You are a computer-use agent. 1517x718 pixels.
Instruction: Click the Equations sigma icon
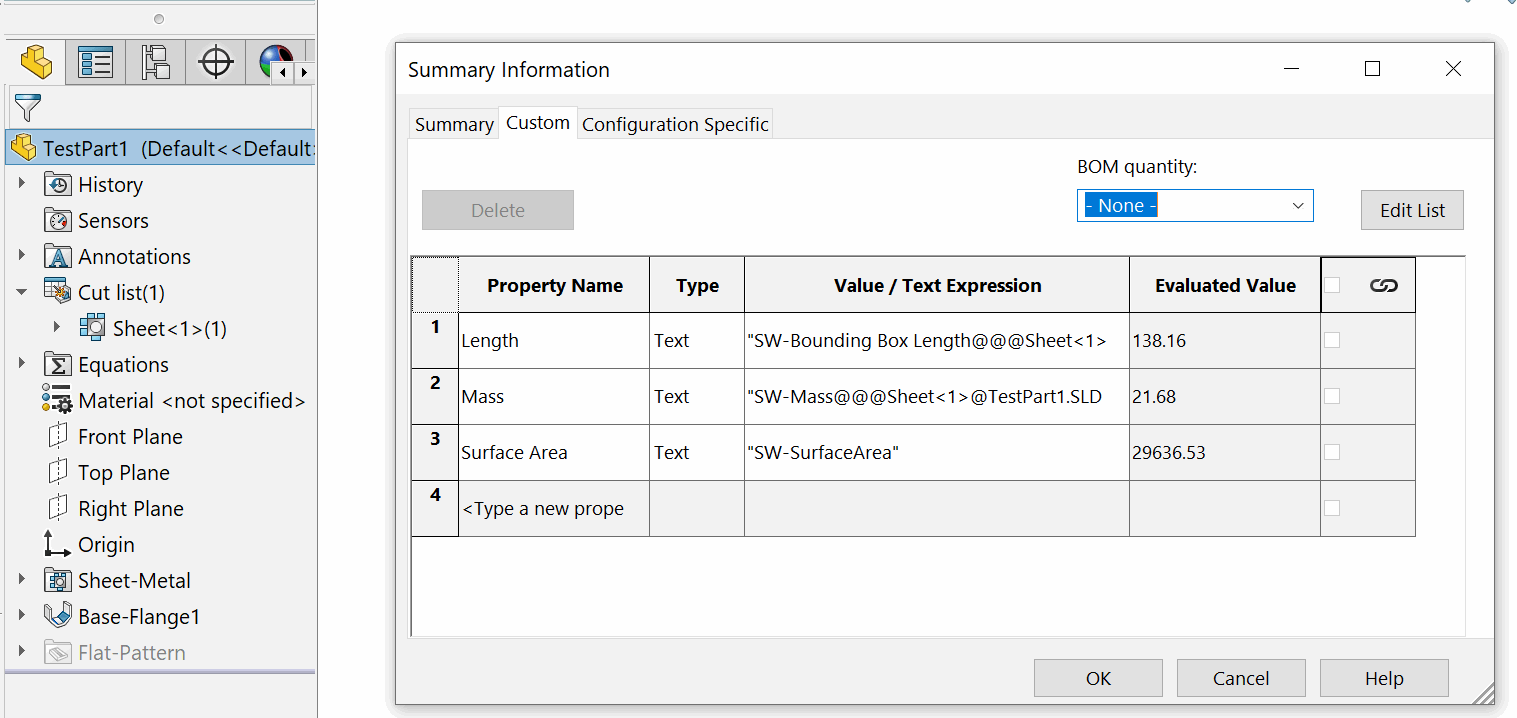(x=58, y=364)
